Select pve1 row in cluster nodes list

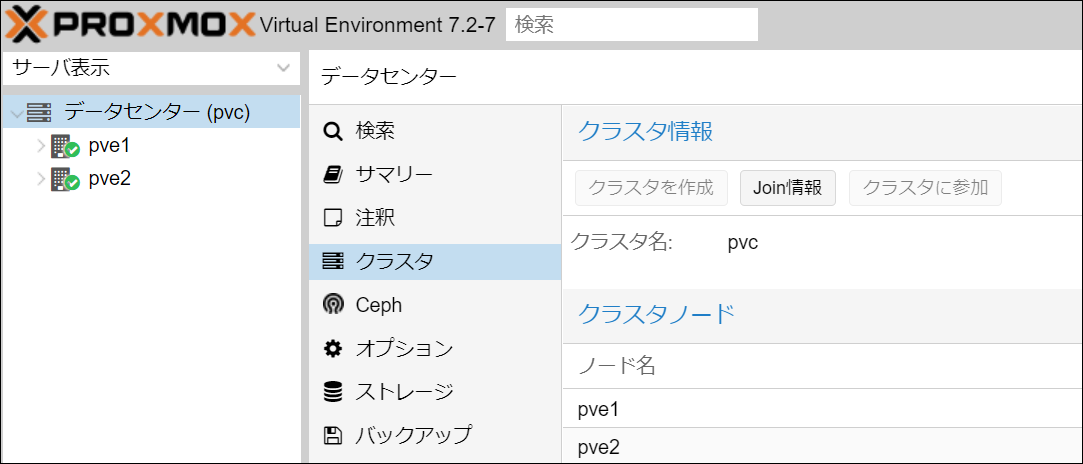pos(820,410)
